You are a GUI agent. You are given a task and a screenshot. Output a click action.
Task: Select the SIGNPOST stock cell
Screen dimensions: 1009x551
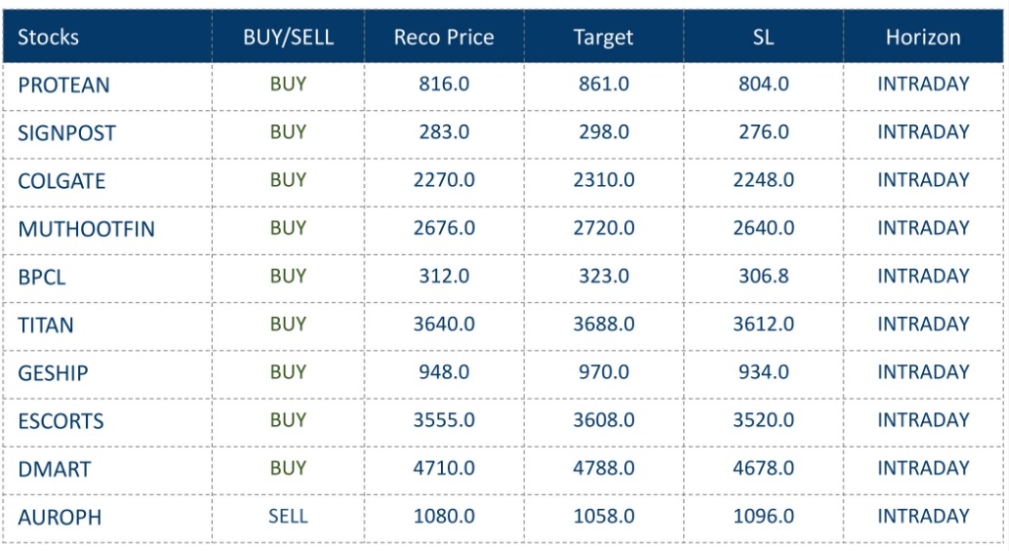[x=66, y=133]
